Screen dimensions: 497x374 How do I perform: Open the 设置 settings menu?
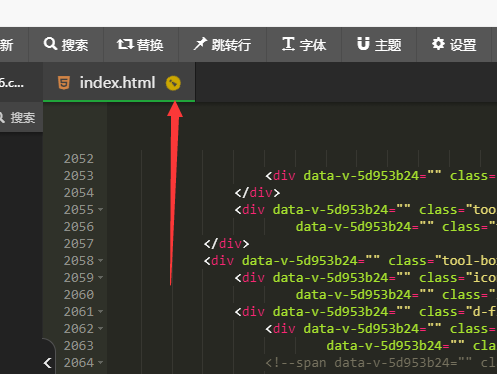tap(454, 45)
